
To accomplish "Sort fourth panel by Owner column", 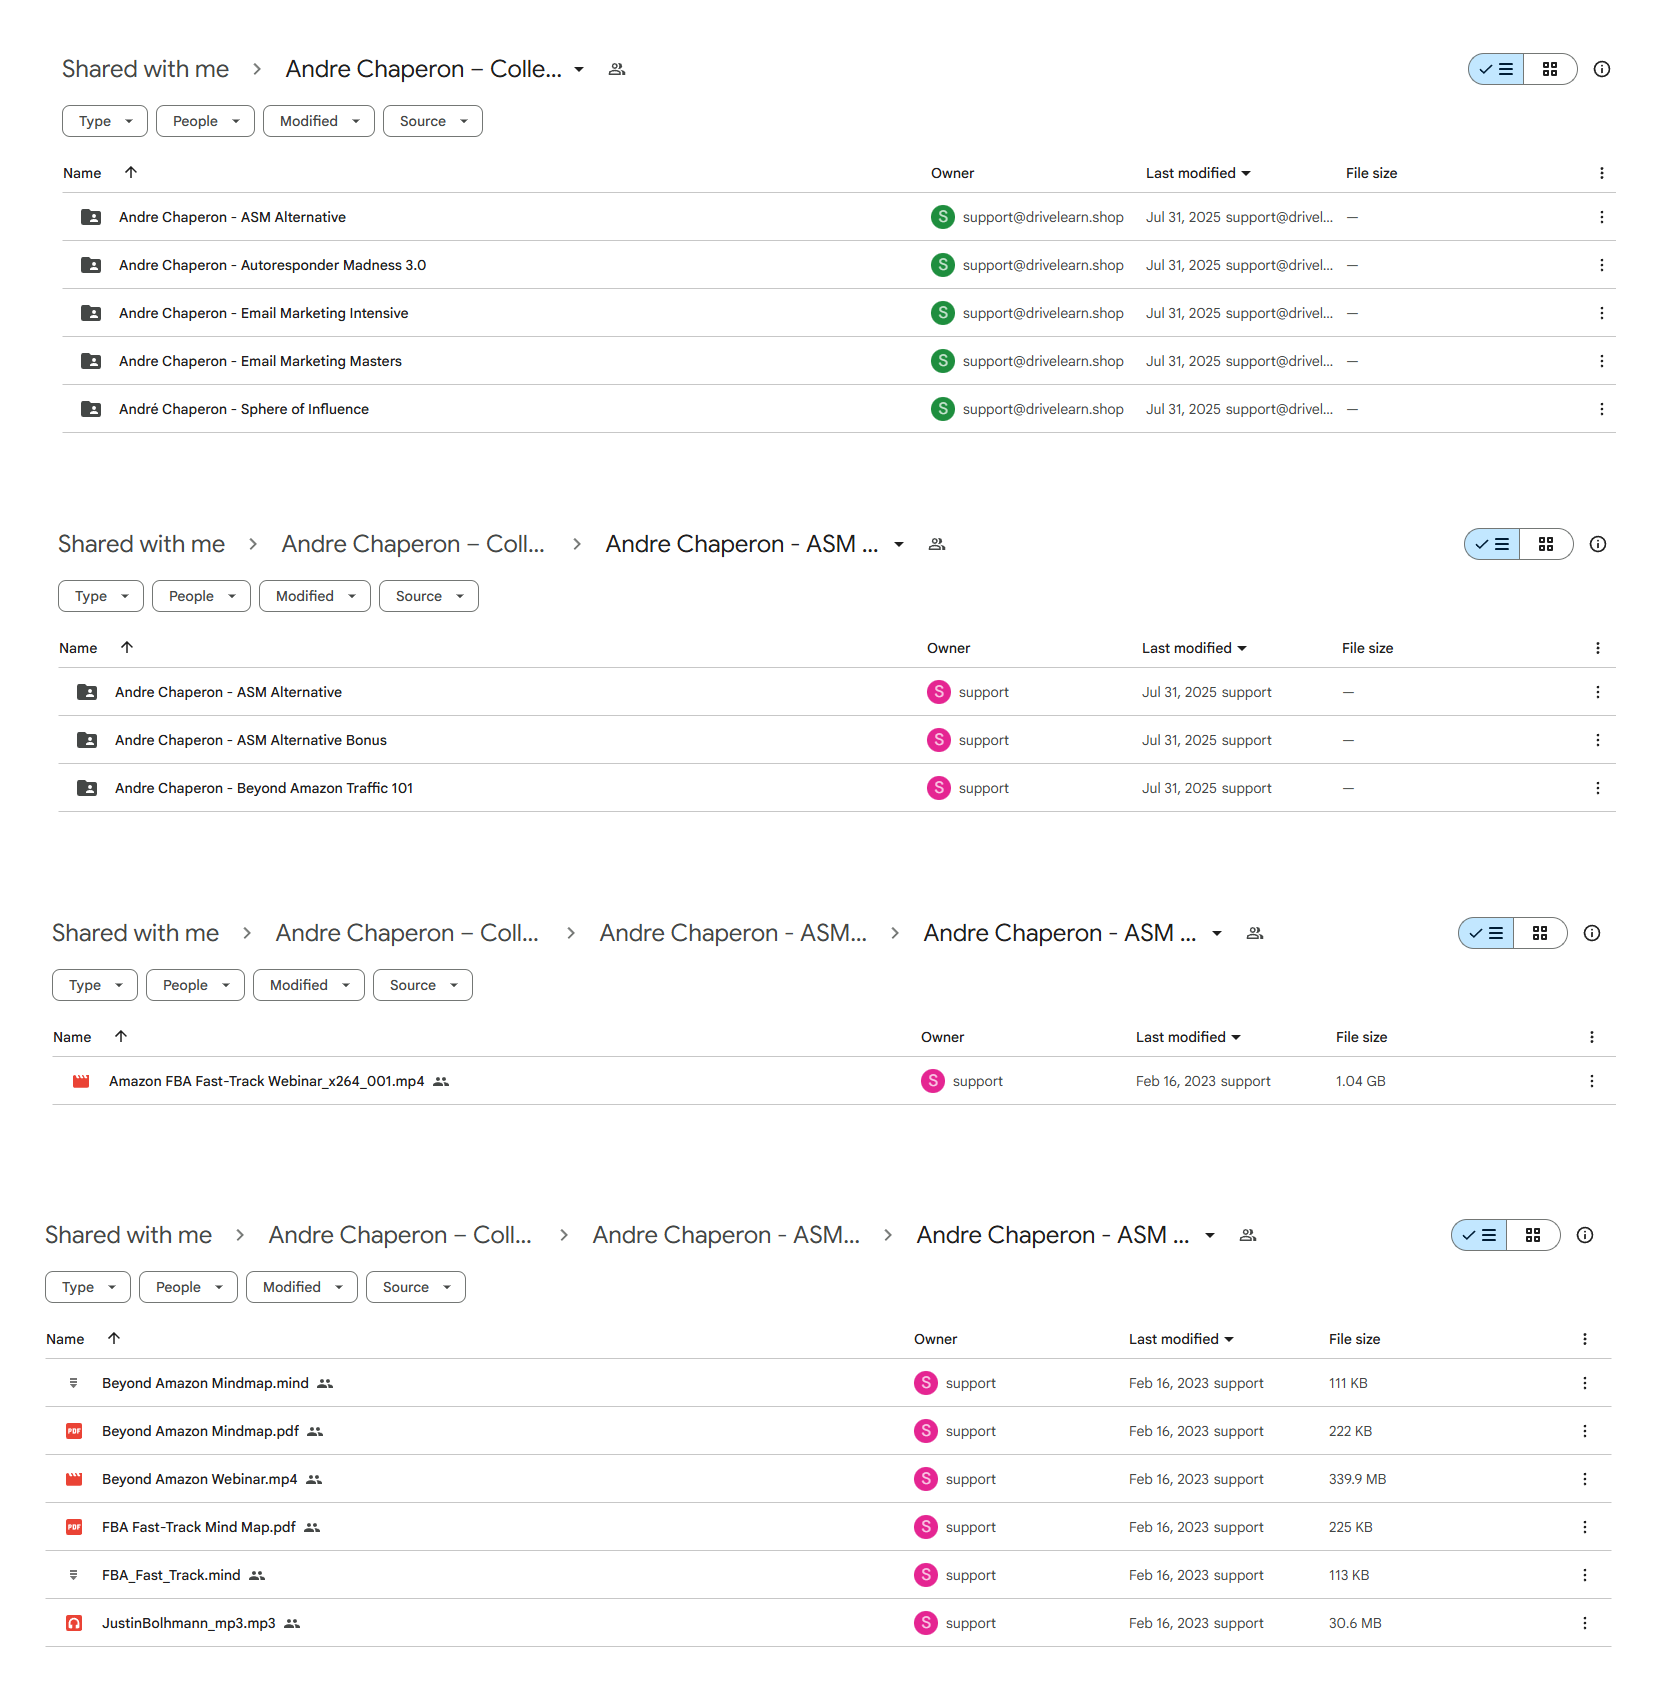I will pos(935,1339).
